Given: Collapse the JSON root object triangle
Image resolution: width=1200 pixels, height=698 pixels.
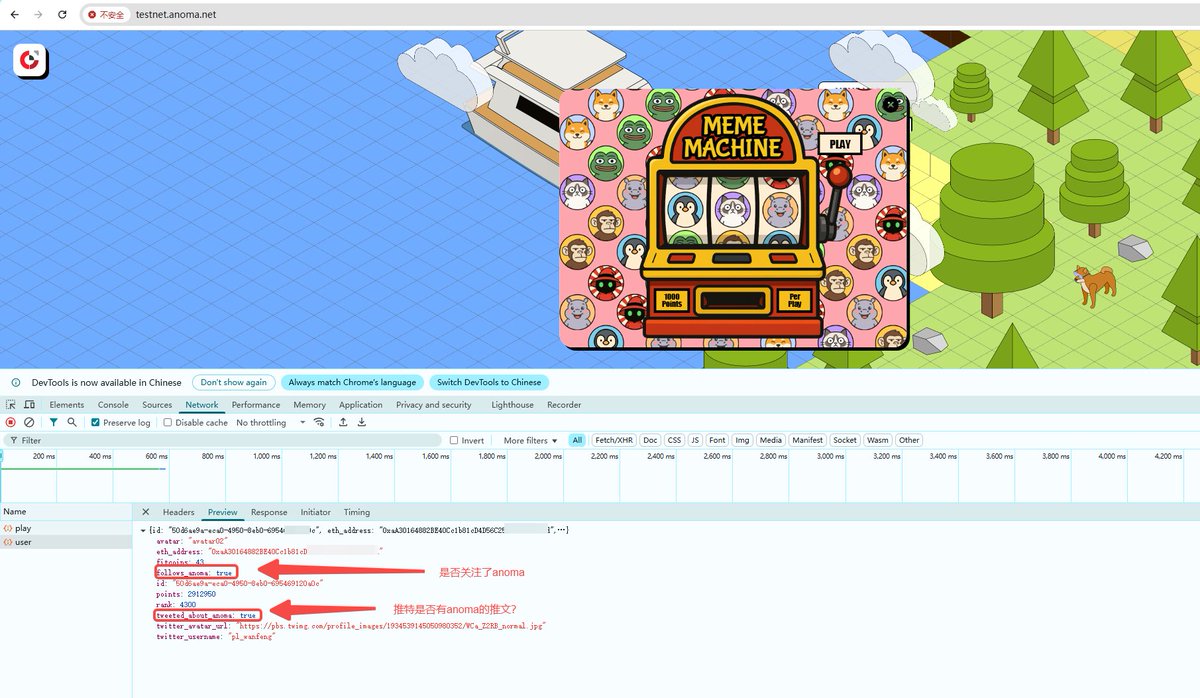Looking at the screenshot, I should (141, 529).
